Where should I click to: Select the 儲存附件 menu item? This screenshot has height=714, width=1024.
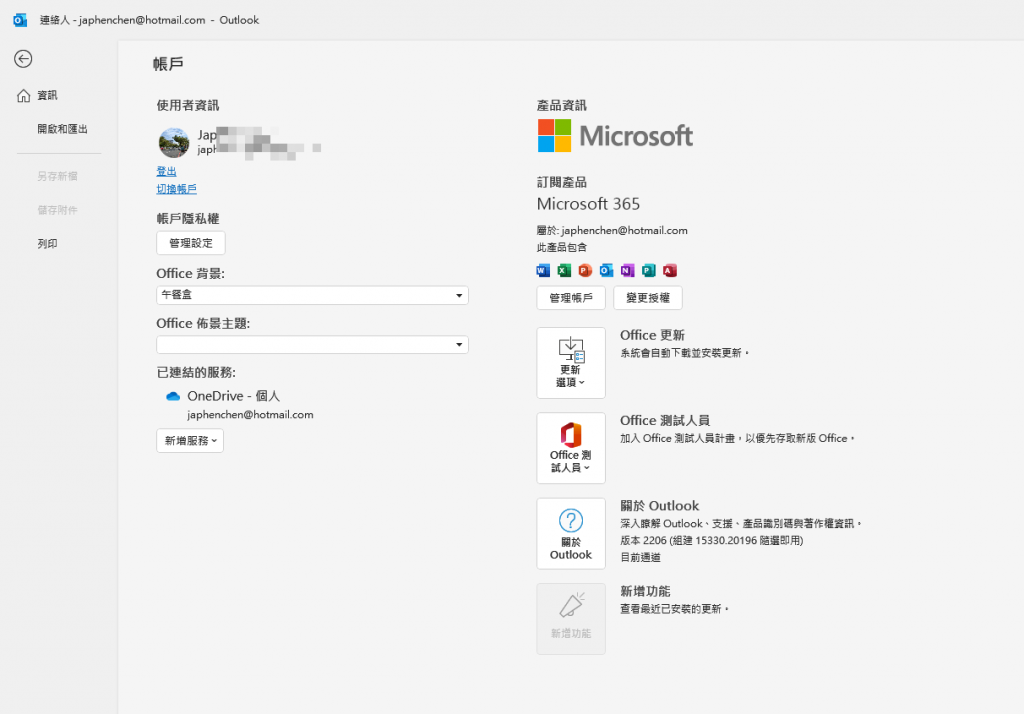point(57,210)
